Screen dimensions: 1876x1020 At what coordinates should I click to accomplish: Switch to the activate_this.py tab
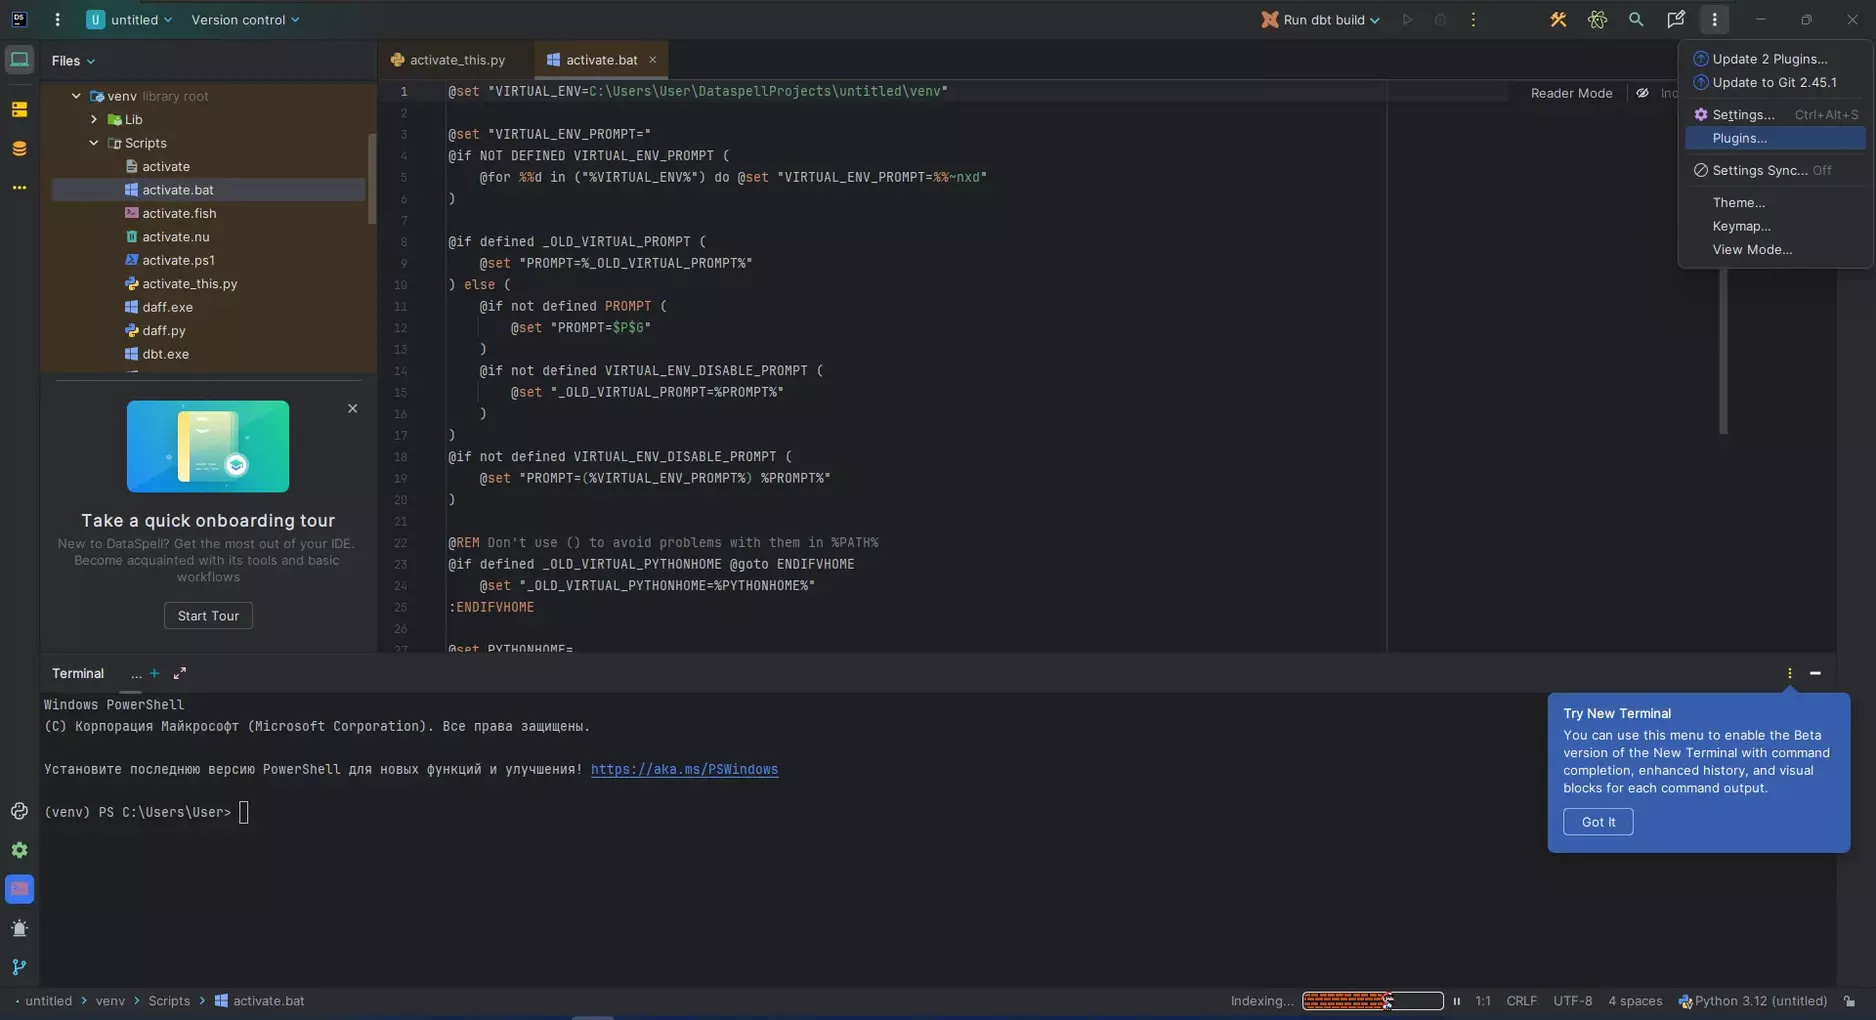point(456,60)
